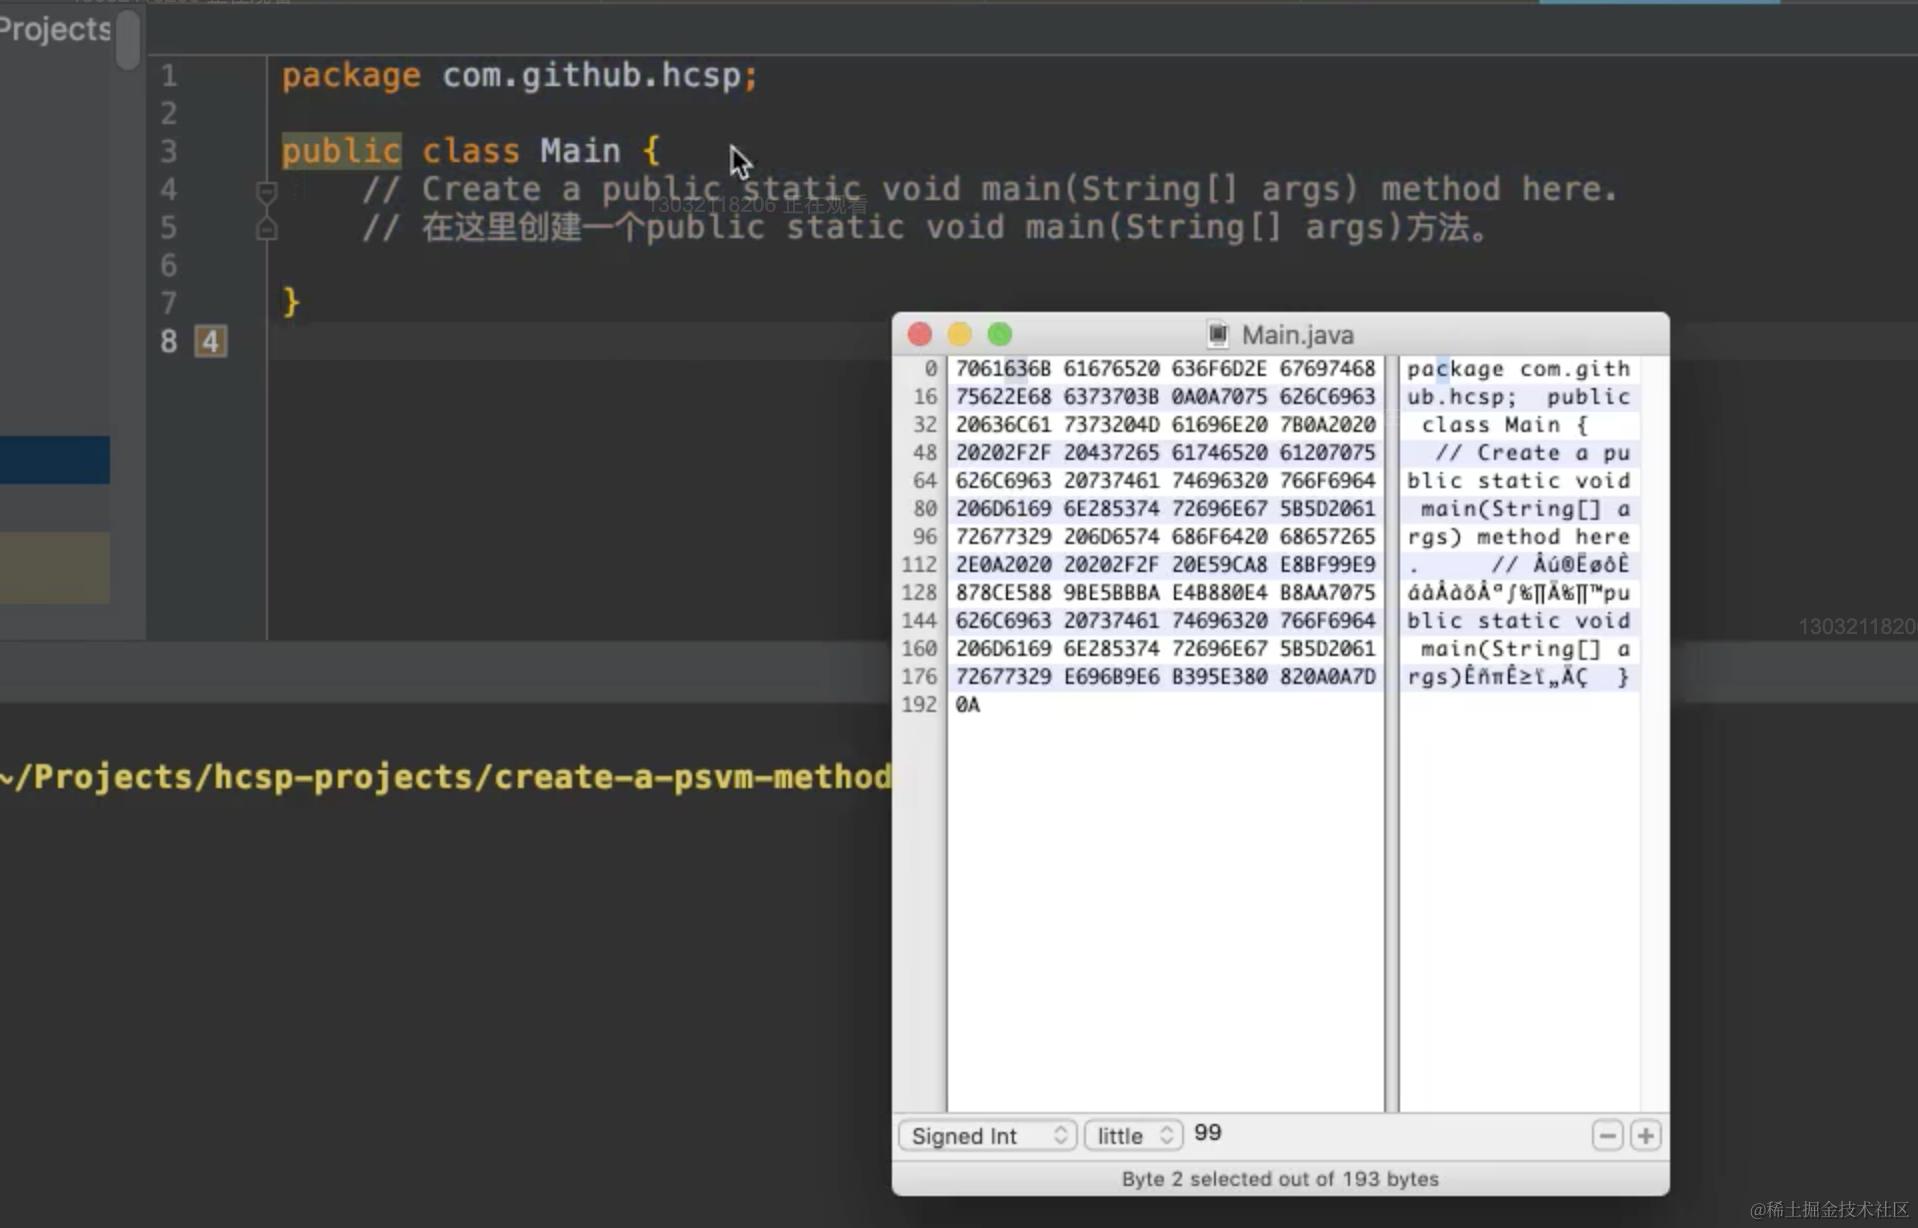Image resolution: width=1918 pixels, height=1228 pixels.
Task: Click the warning badge 4 on line 8
Action: 210,341
